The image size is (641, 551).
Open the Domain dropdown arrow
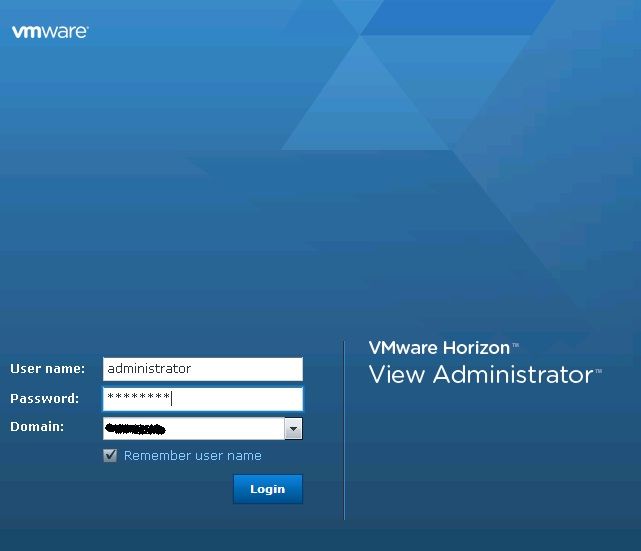(294, 428)
